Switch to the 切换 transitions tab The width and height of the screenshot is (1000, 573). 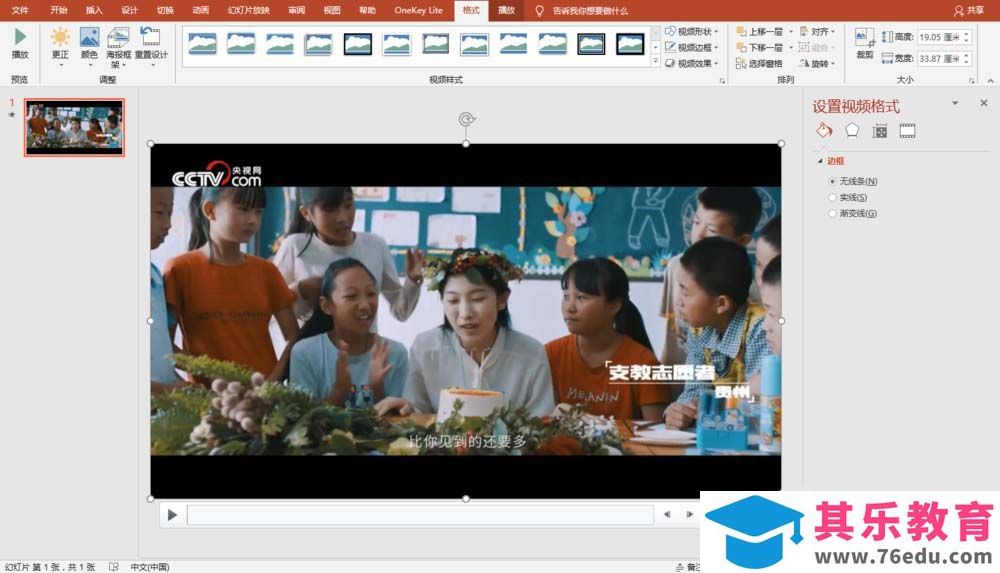[165, 10]
